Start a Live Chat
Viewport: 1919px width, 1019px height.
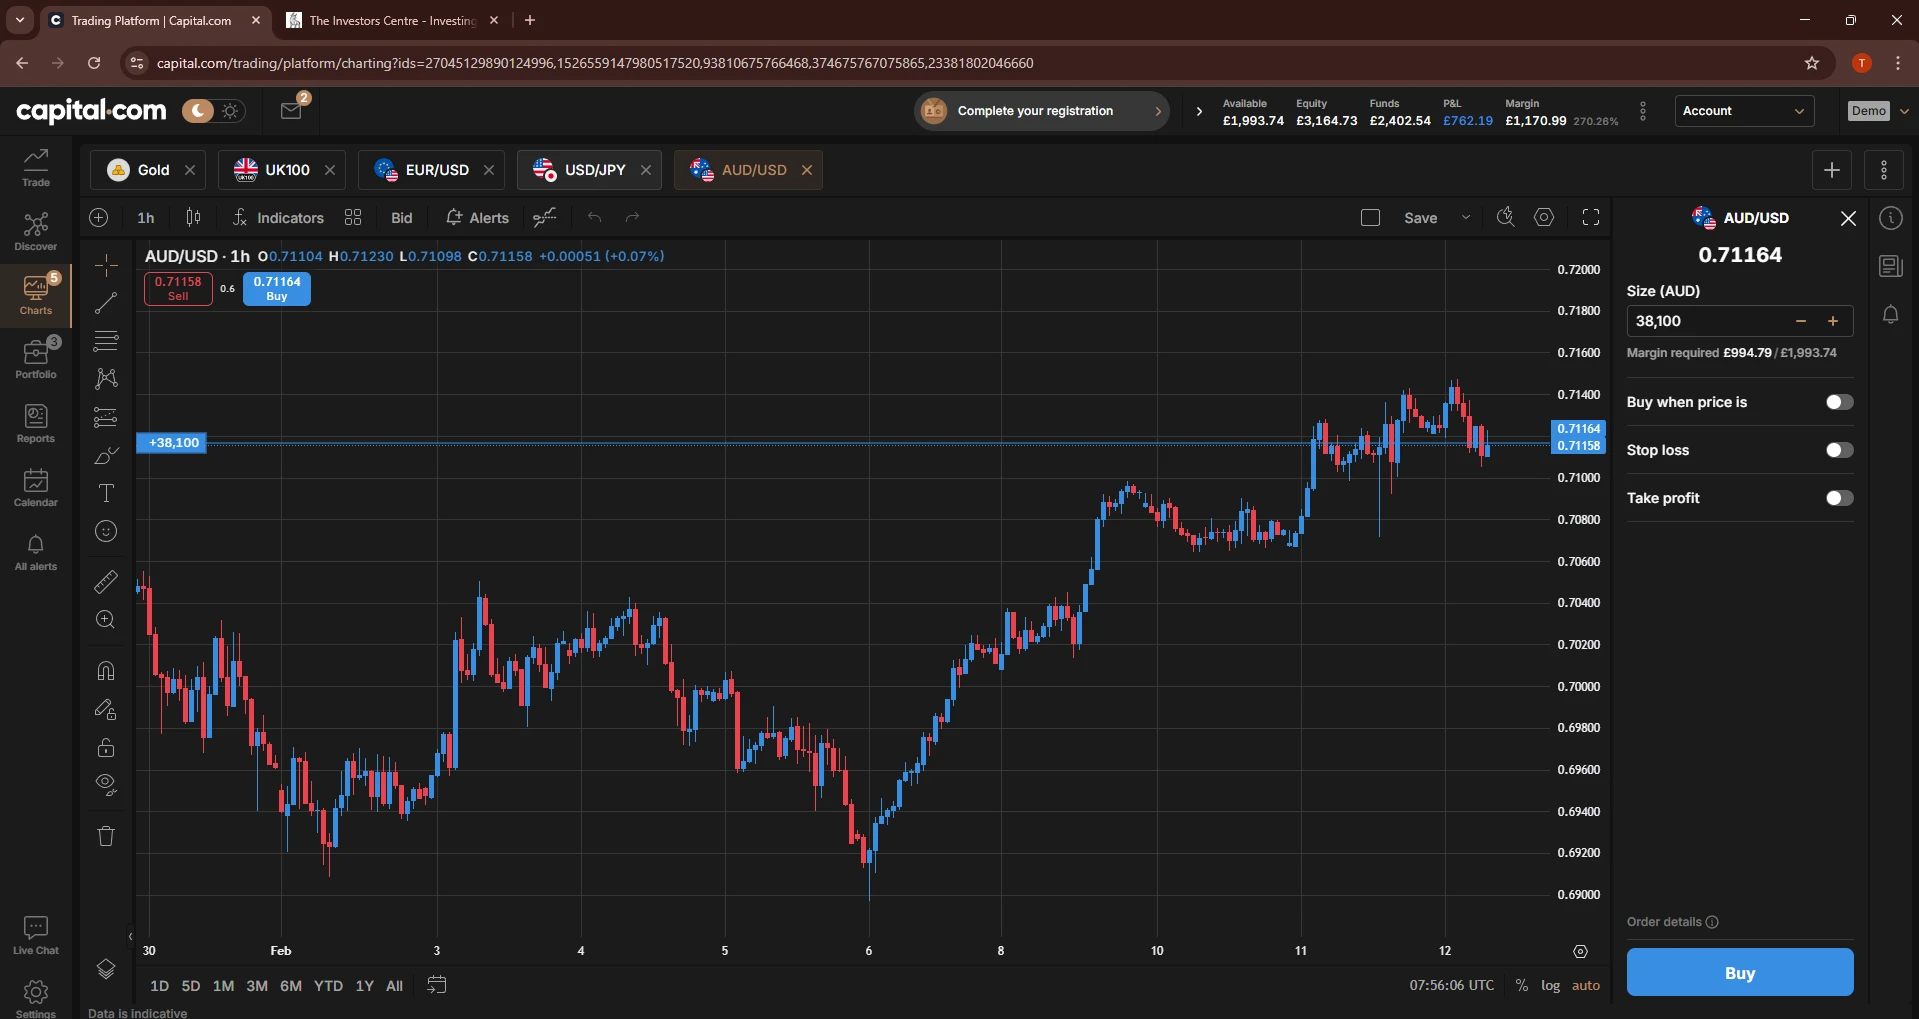point(36,935)
